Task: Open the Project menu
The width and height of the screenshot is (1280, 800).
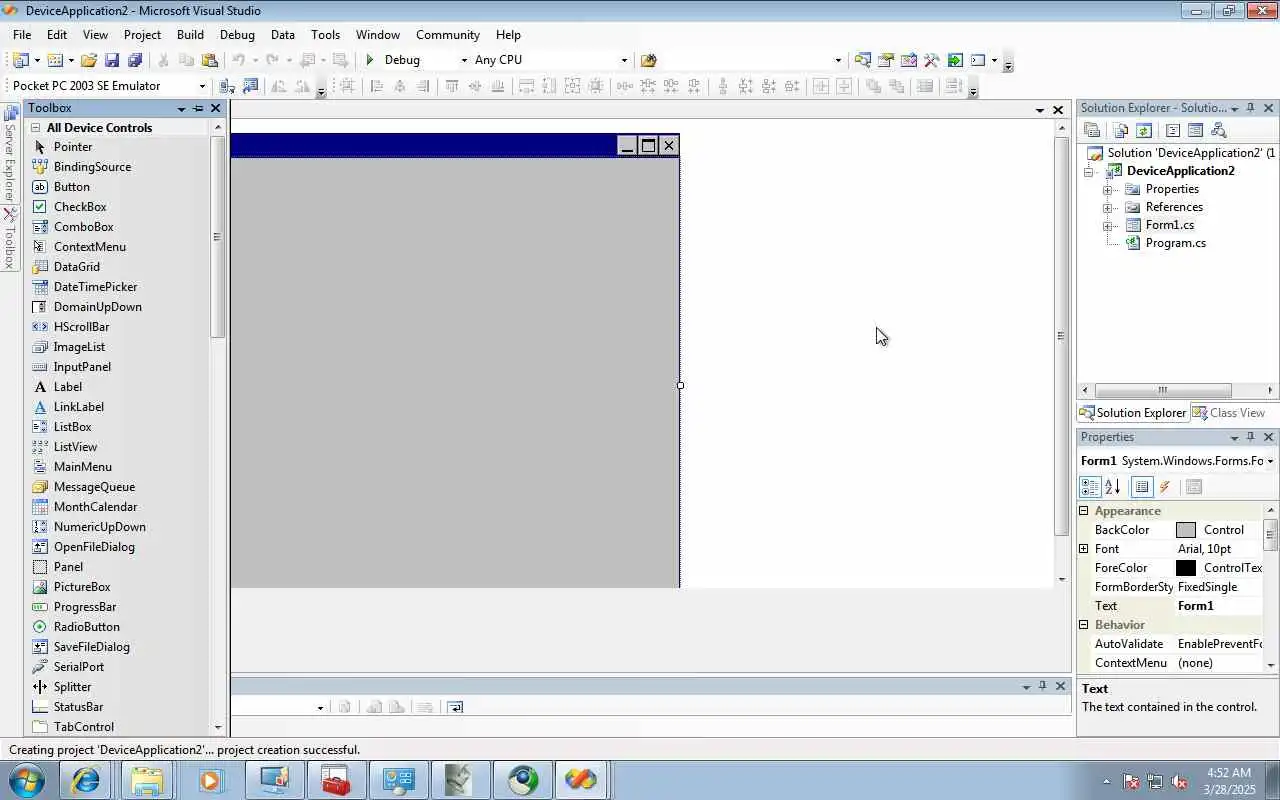Action: (142, 34)
